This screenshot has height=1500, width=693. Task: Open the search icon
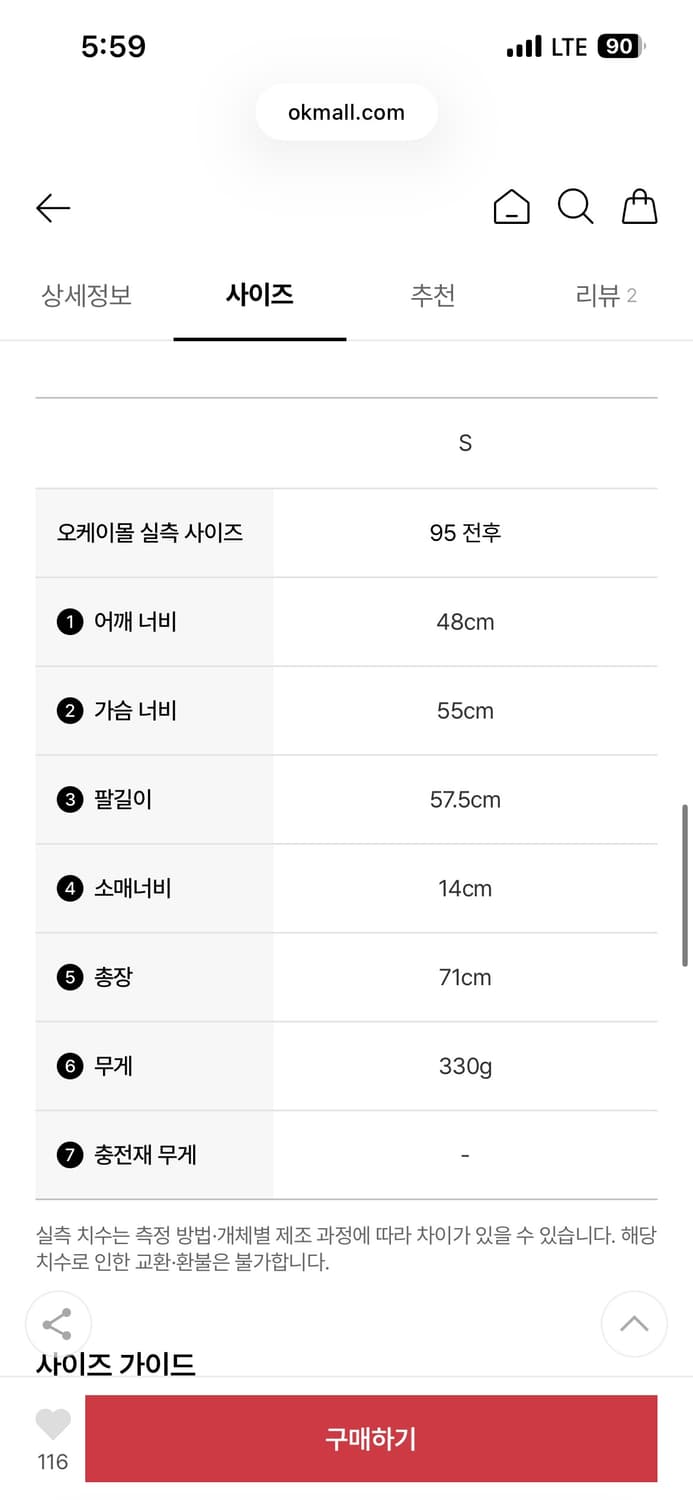pyautogui.click(x=575, y=207)
